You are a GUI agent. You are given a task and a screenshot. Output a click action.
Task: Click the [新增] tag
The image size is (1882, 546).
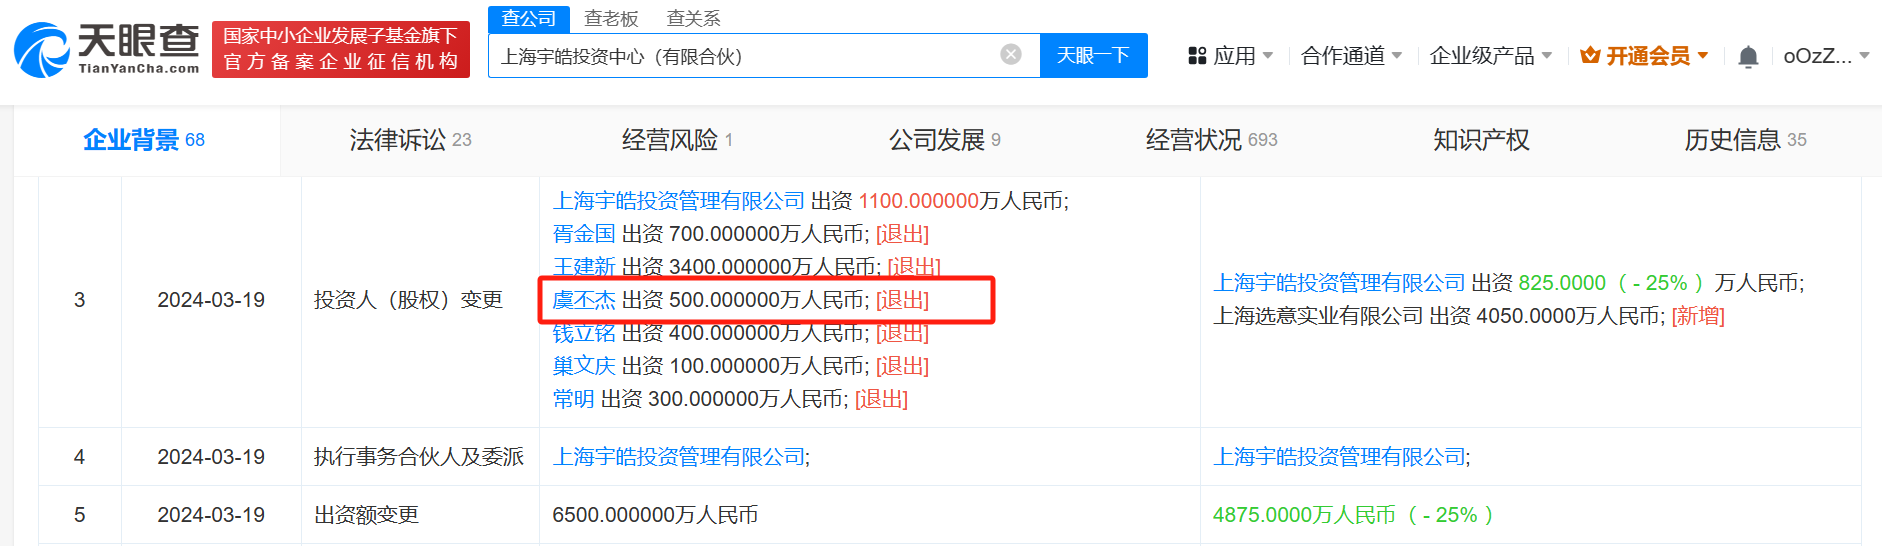[1698, 316]
